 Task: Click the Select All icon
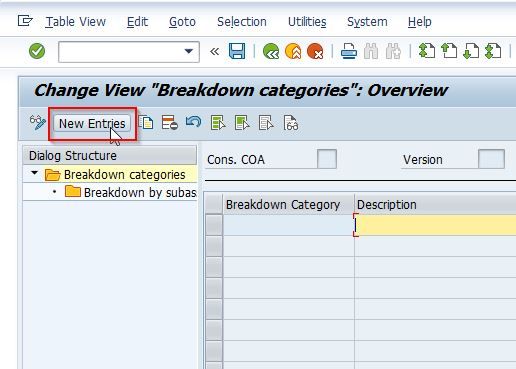tap(218, 123)
